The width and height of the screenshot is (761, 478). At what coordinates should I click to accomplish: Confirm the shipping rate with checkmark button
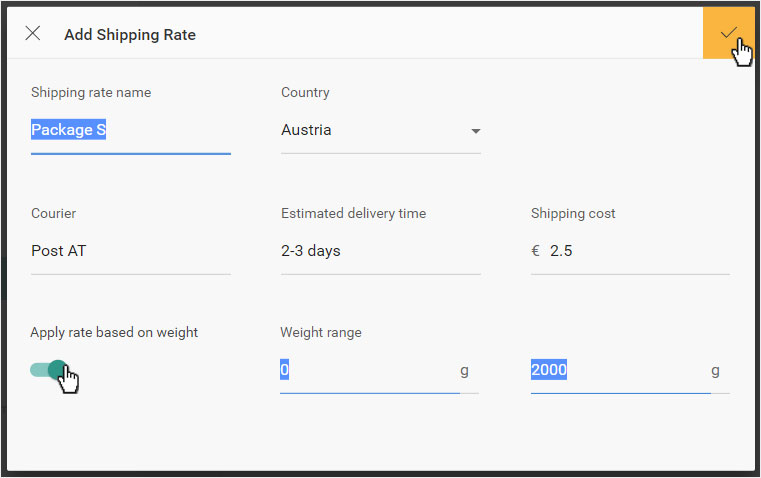click(x=728, y=33)
